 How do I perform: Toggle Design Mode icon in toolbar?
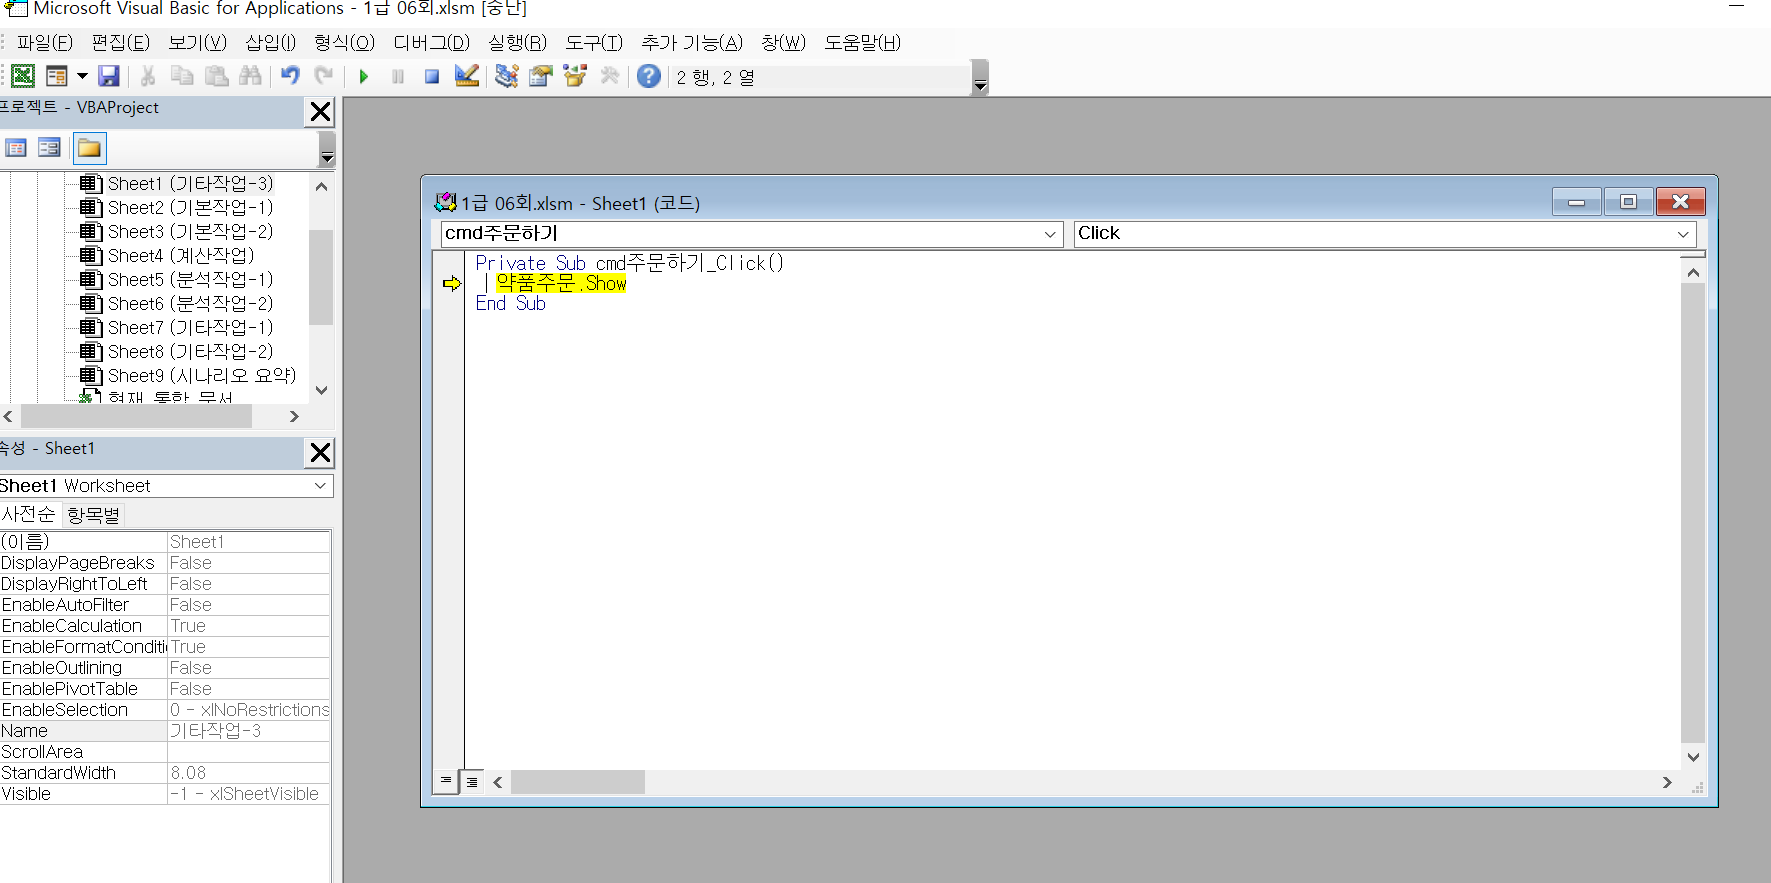point(466,77)
